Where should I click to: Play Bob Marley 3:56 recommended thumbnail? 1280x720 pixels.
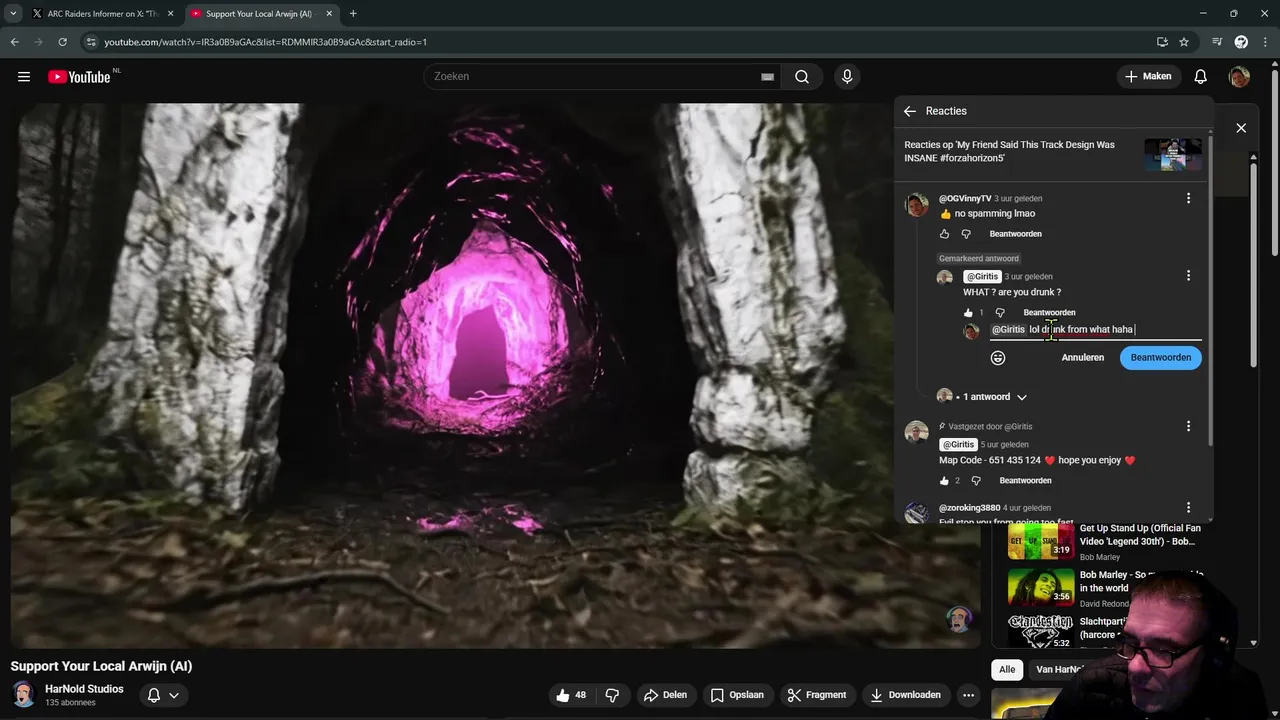(1040, 587)
